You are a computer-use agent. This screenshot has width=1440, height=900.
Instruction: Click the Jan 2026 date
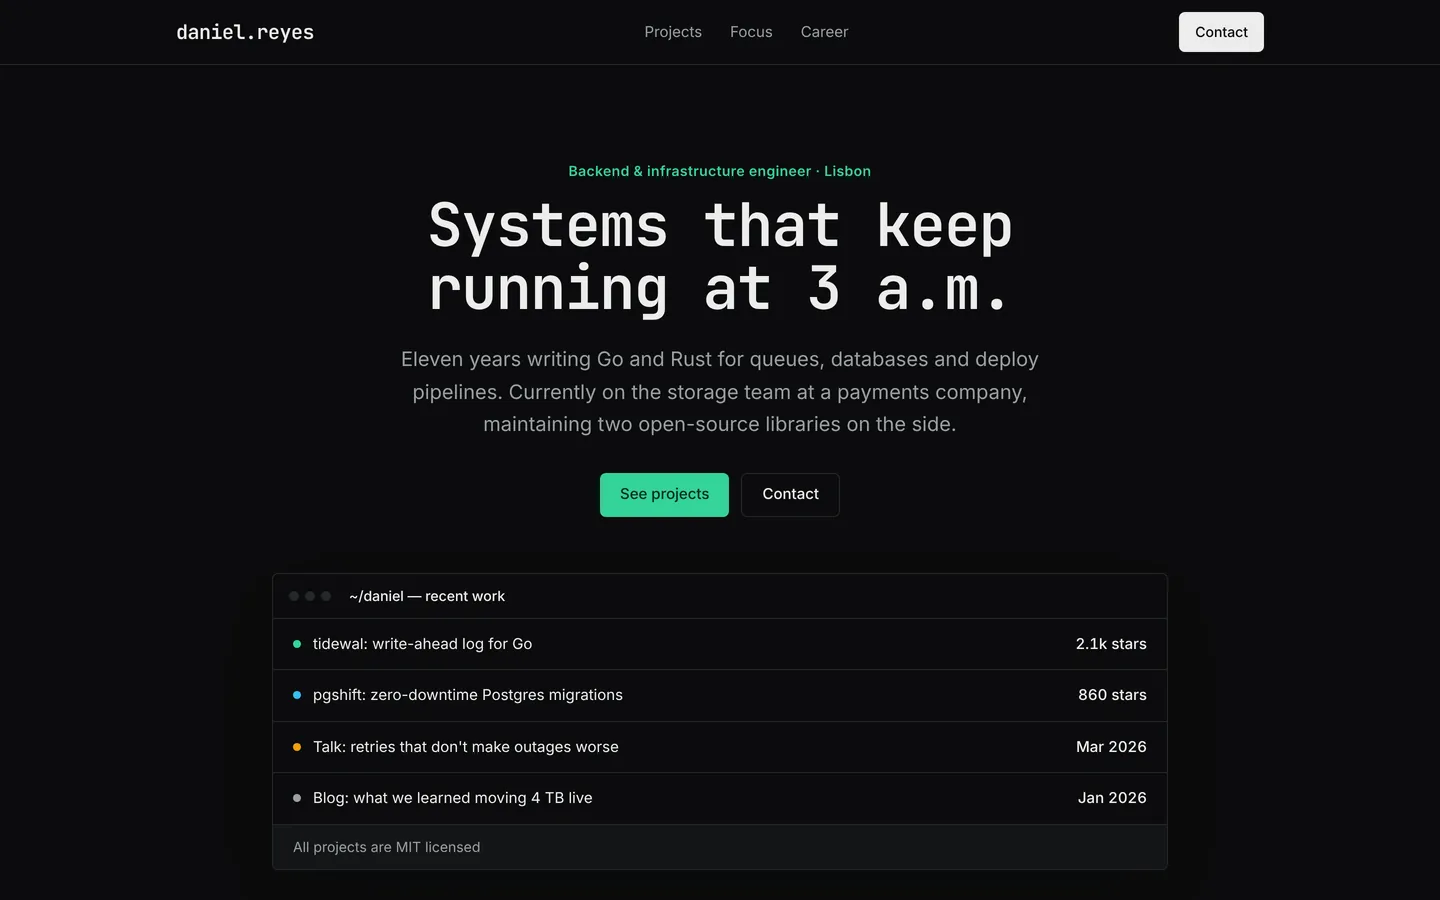click(1112, 798)
